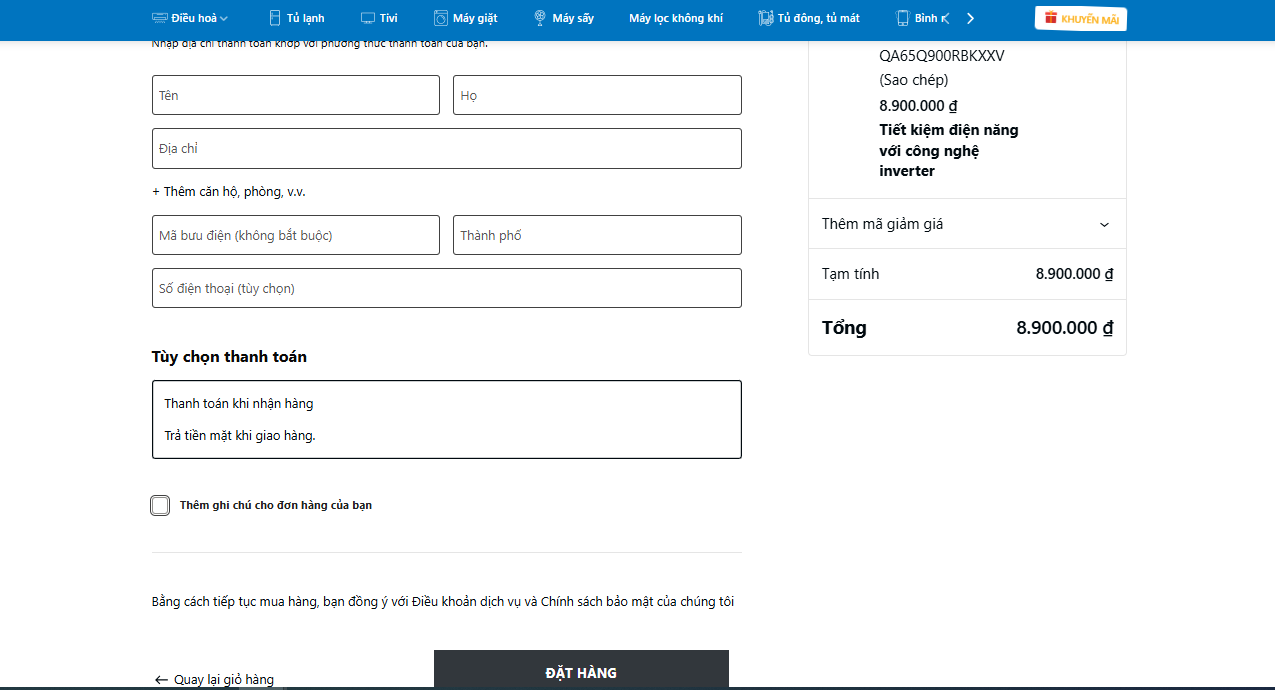1275x690 pixels.
Task: Tick the Thêm ghi chú cho đơn hàng checkbox
Action: 160,505
